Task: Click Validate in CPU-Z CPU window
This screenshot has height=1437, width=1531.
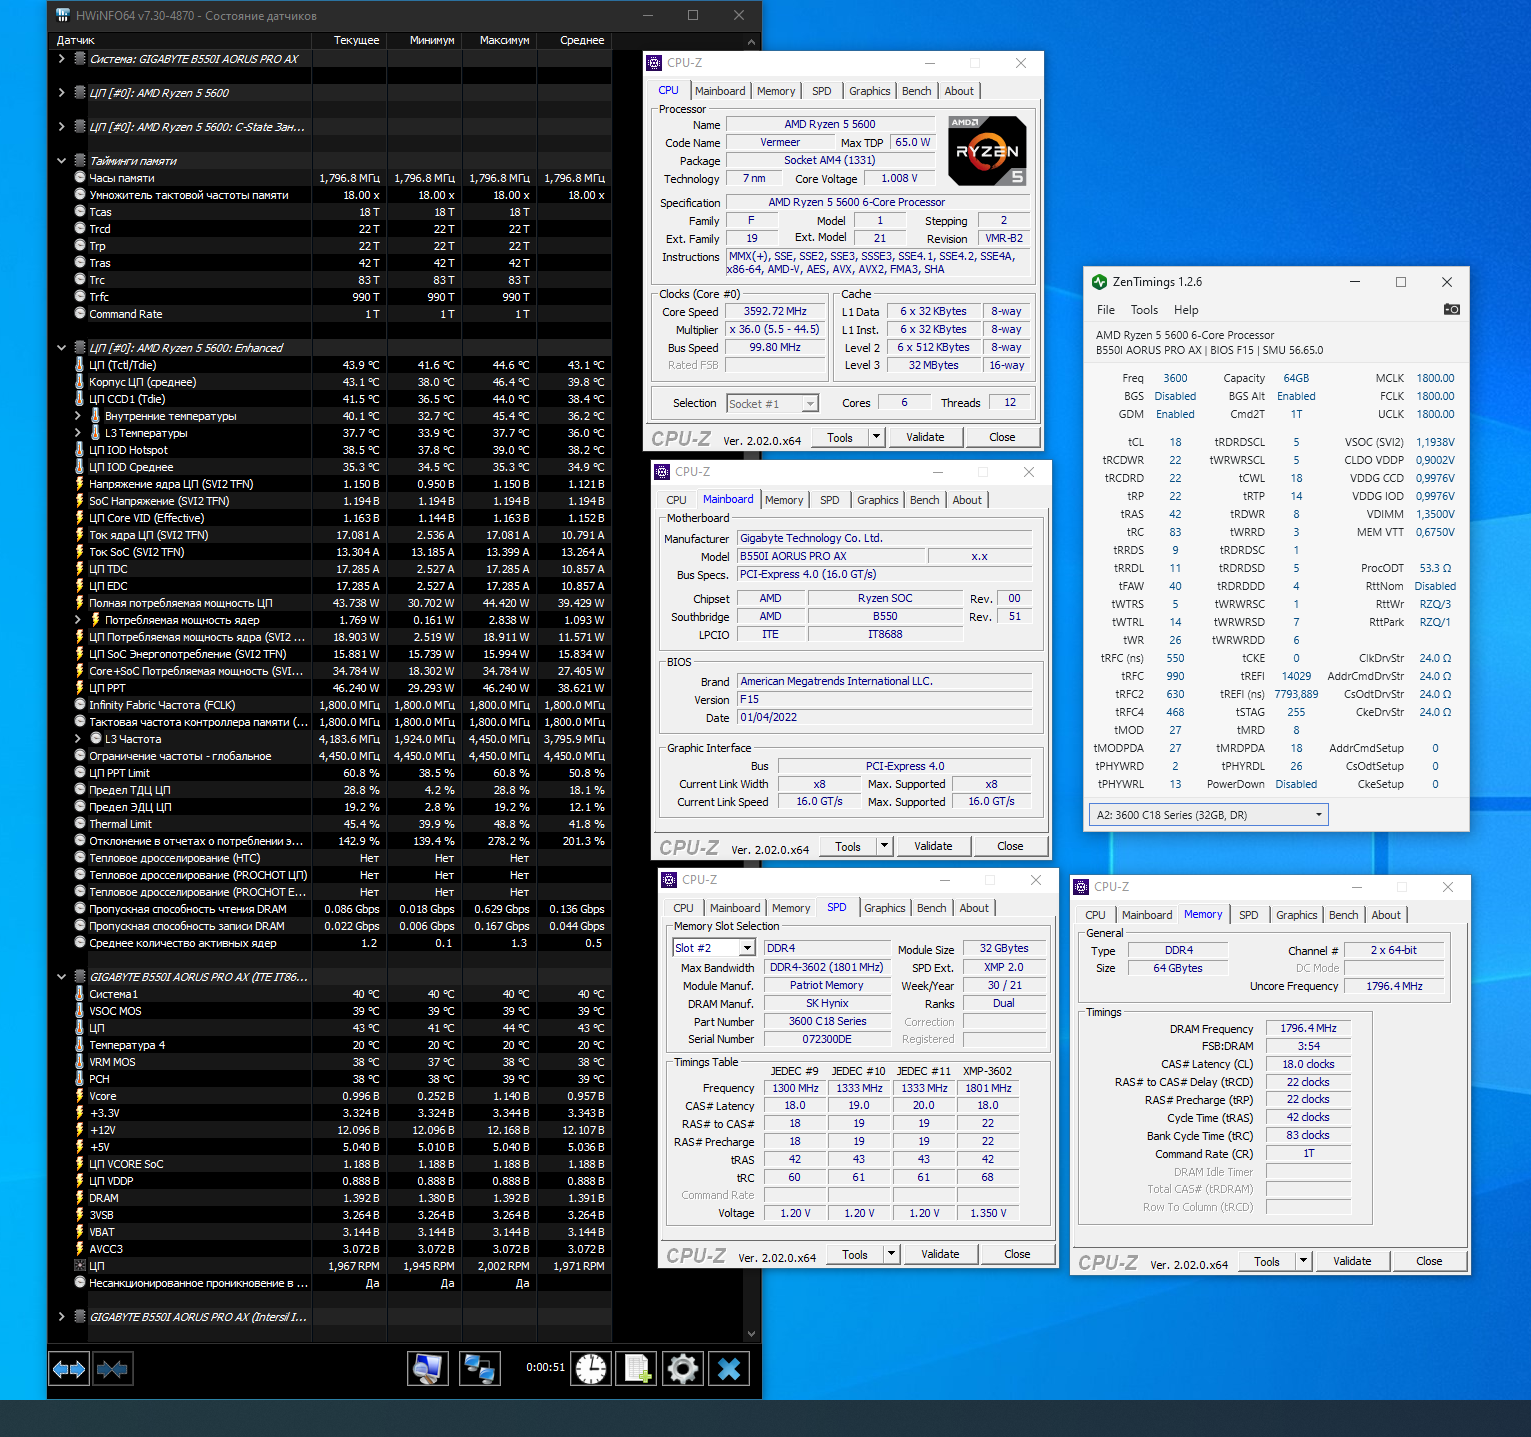Action: click(x=925, y=437)
